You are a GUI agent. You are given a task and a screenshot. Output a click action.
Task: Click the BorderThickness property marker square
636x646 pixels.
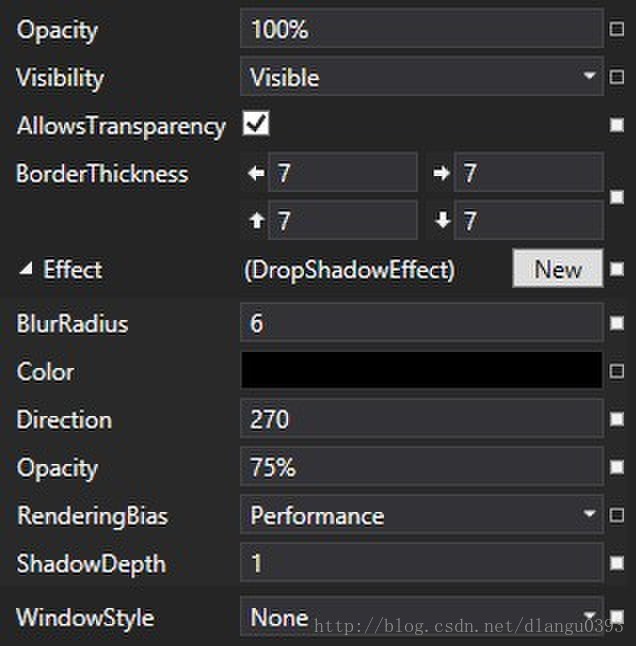616,197
